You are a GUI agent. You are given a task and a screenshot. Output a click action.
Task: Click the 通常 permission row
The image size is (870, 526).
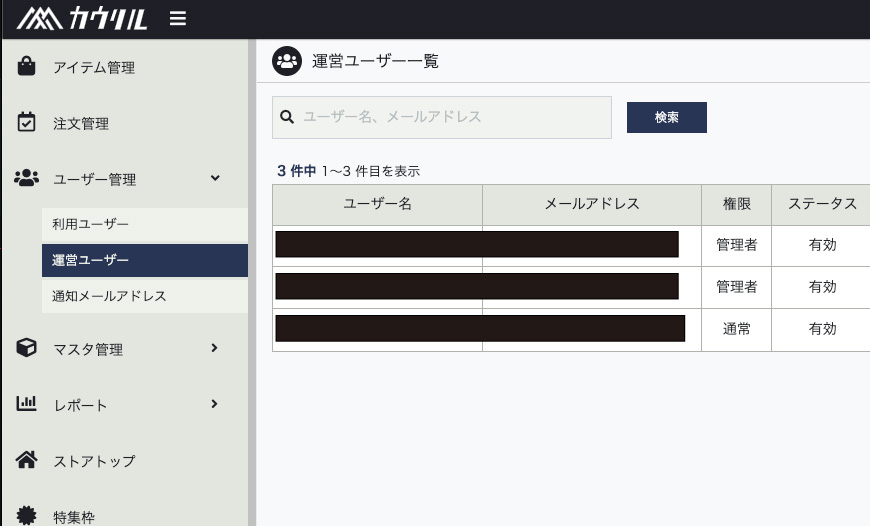tap(736, 329)
